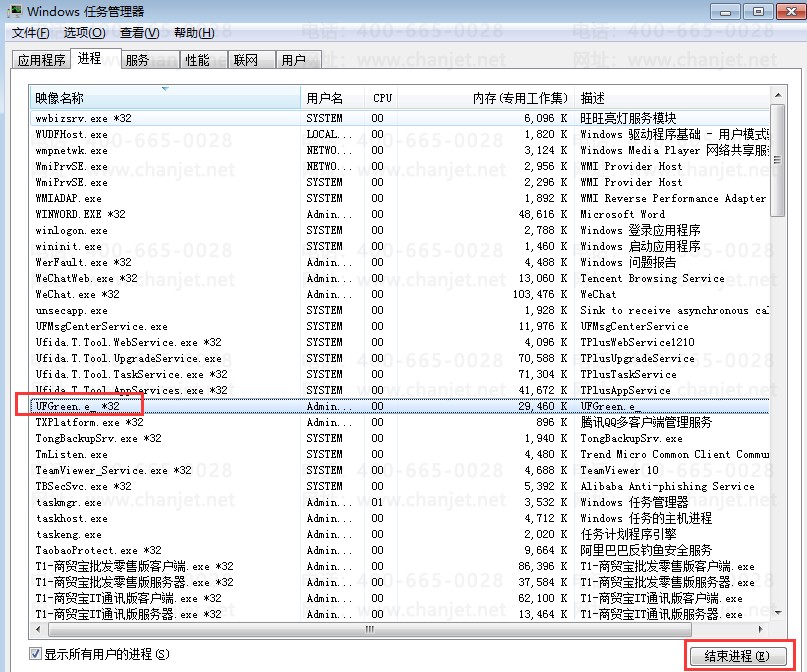Sort by 映像名称 column header

tap(165, 98)
